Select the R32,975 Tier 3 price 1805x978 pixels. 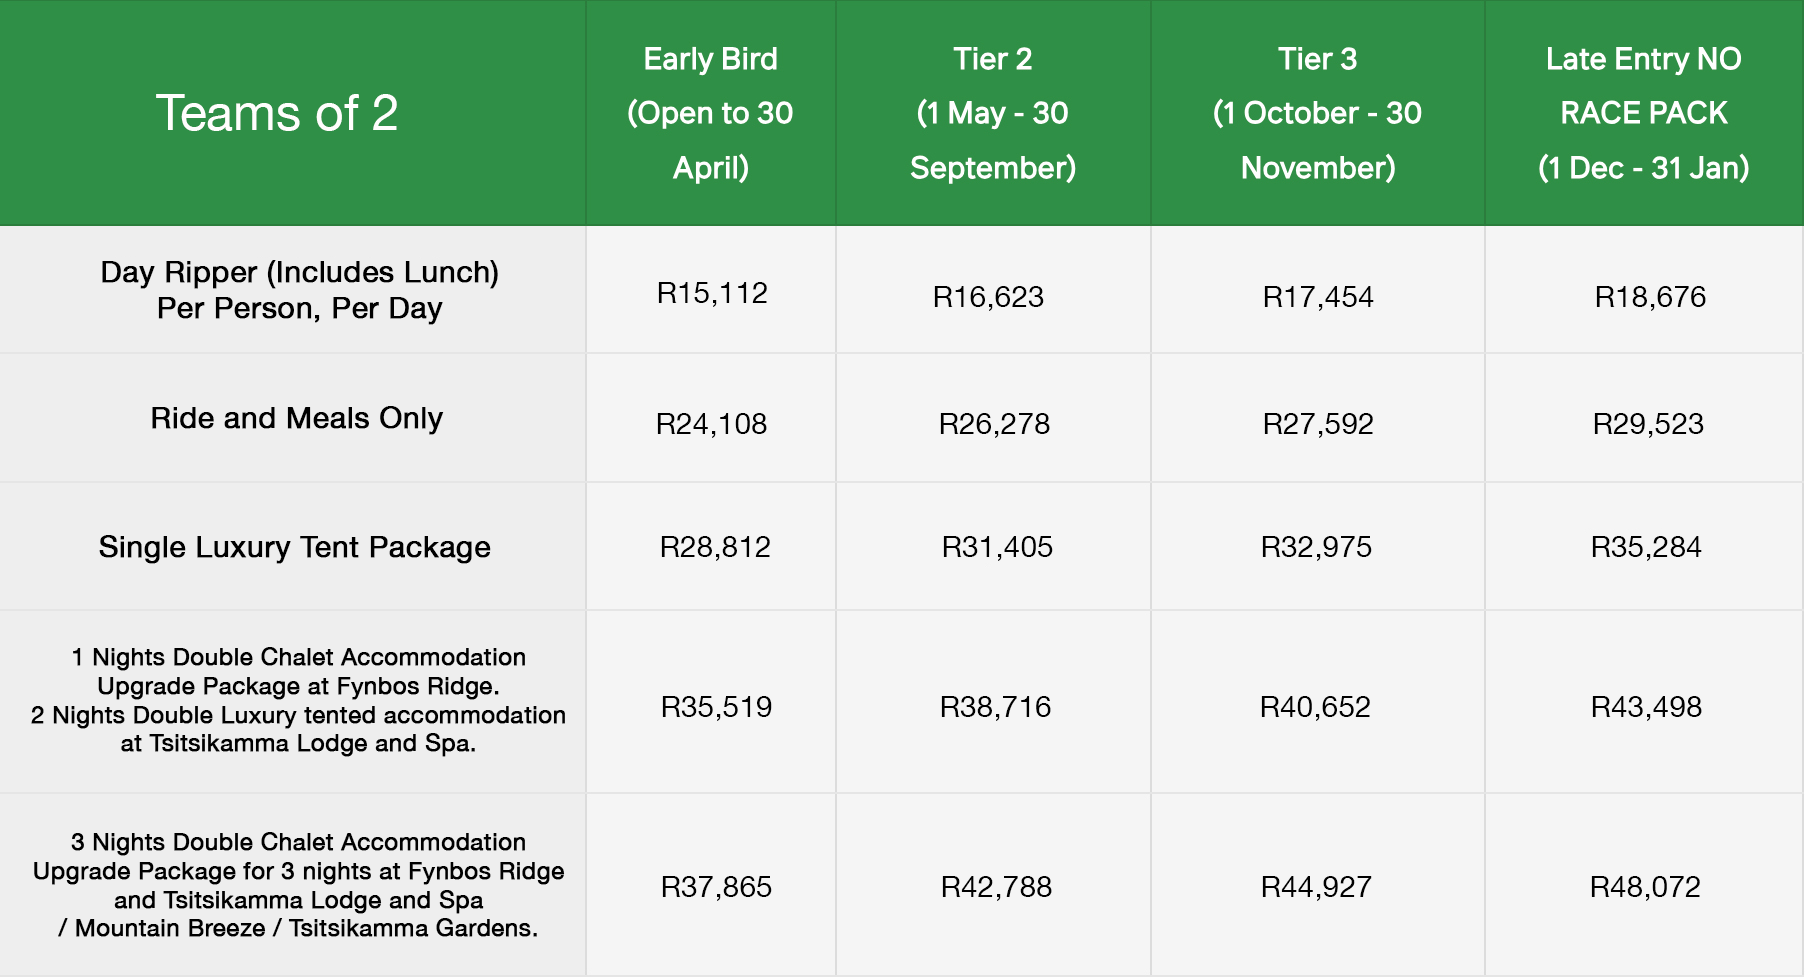(1316, 547)
